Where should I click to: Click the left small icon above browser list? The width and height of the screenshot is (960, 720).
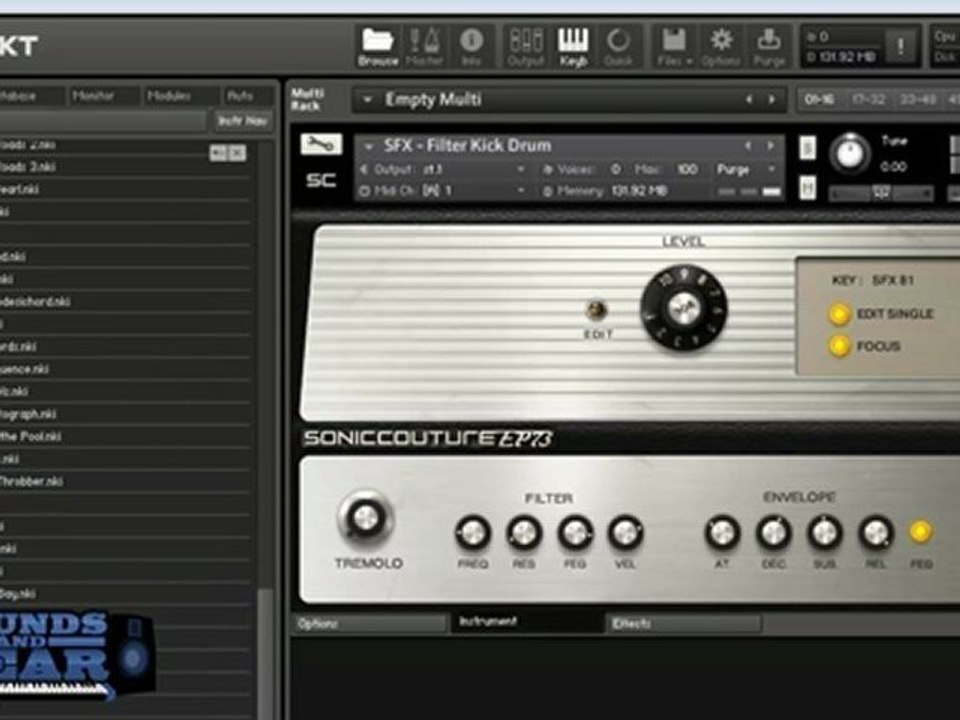pyautogui.click(x=218, y=152)
